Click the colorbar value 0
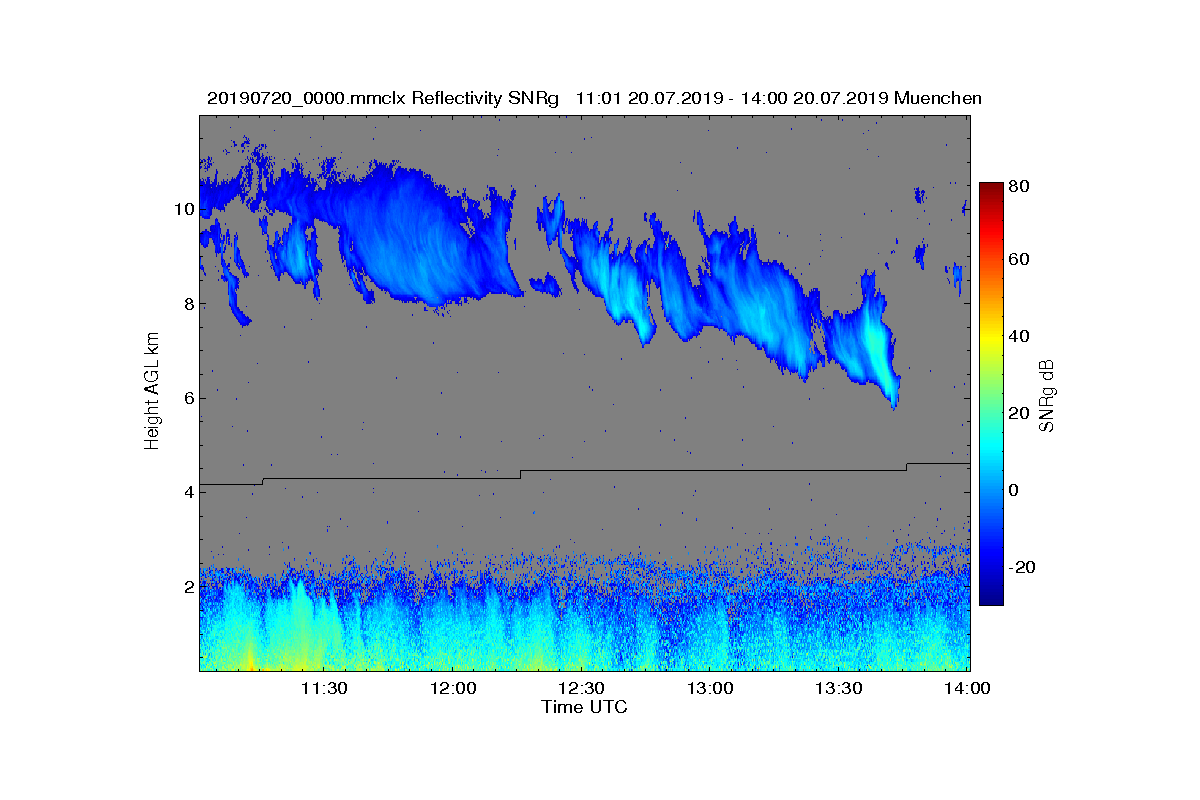The image size is (1200, 800). pos(1015,490)
